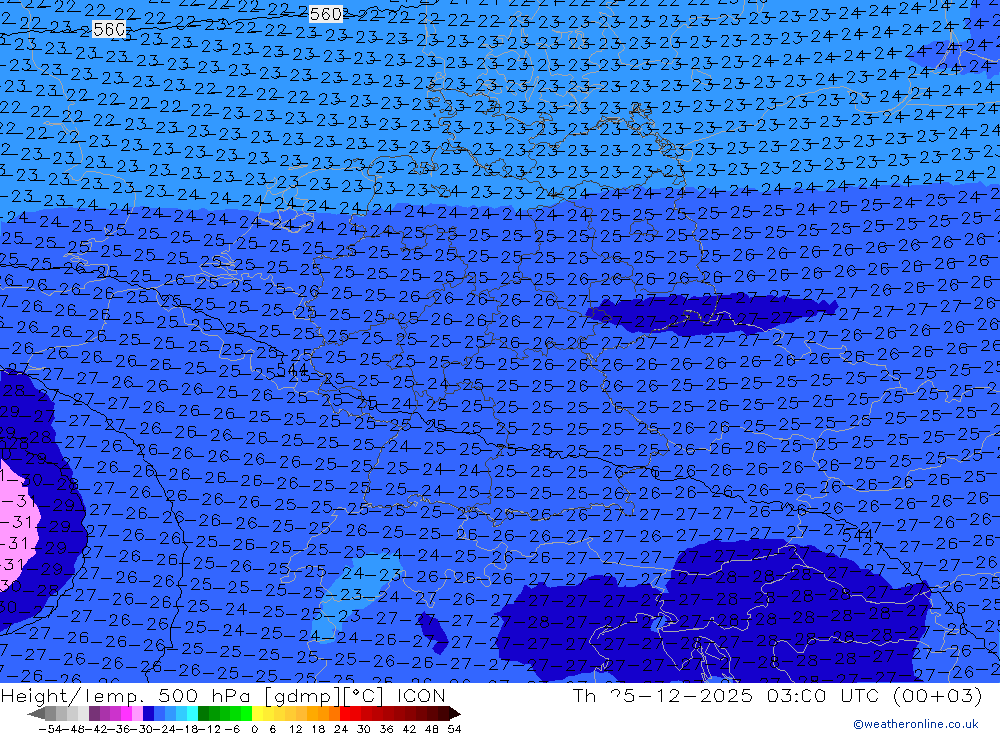
Task: Select the bright yellow 0°C legend swatch
Action: (257, 713)
